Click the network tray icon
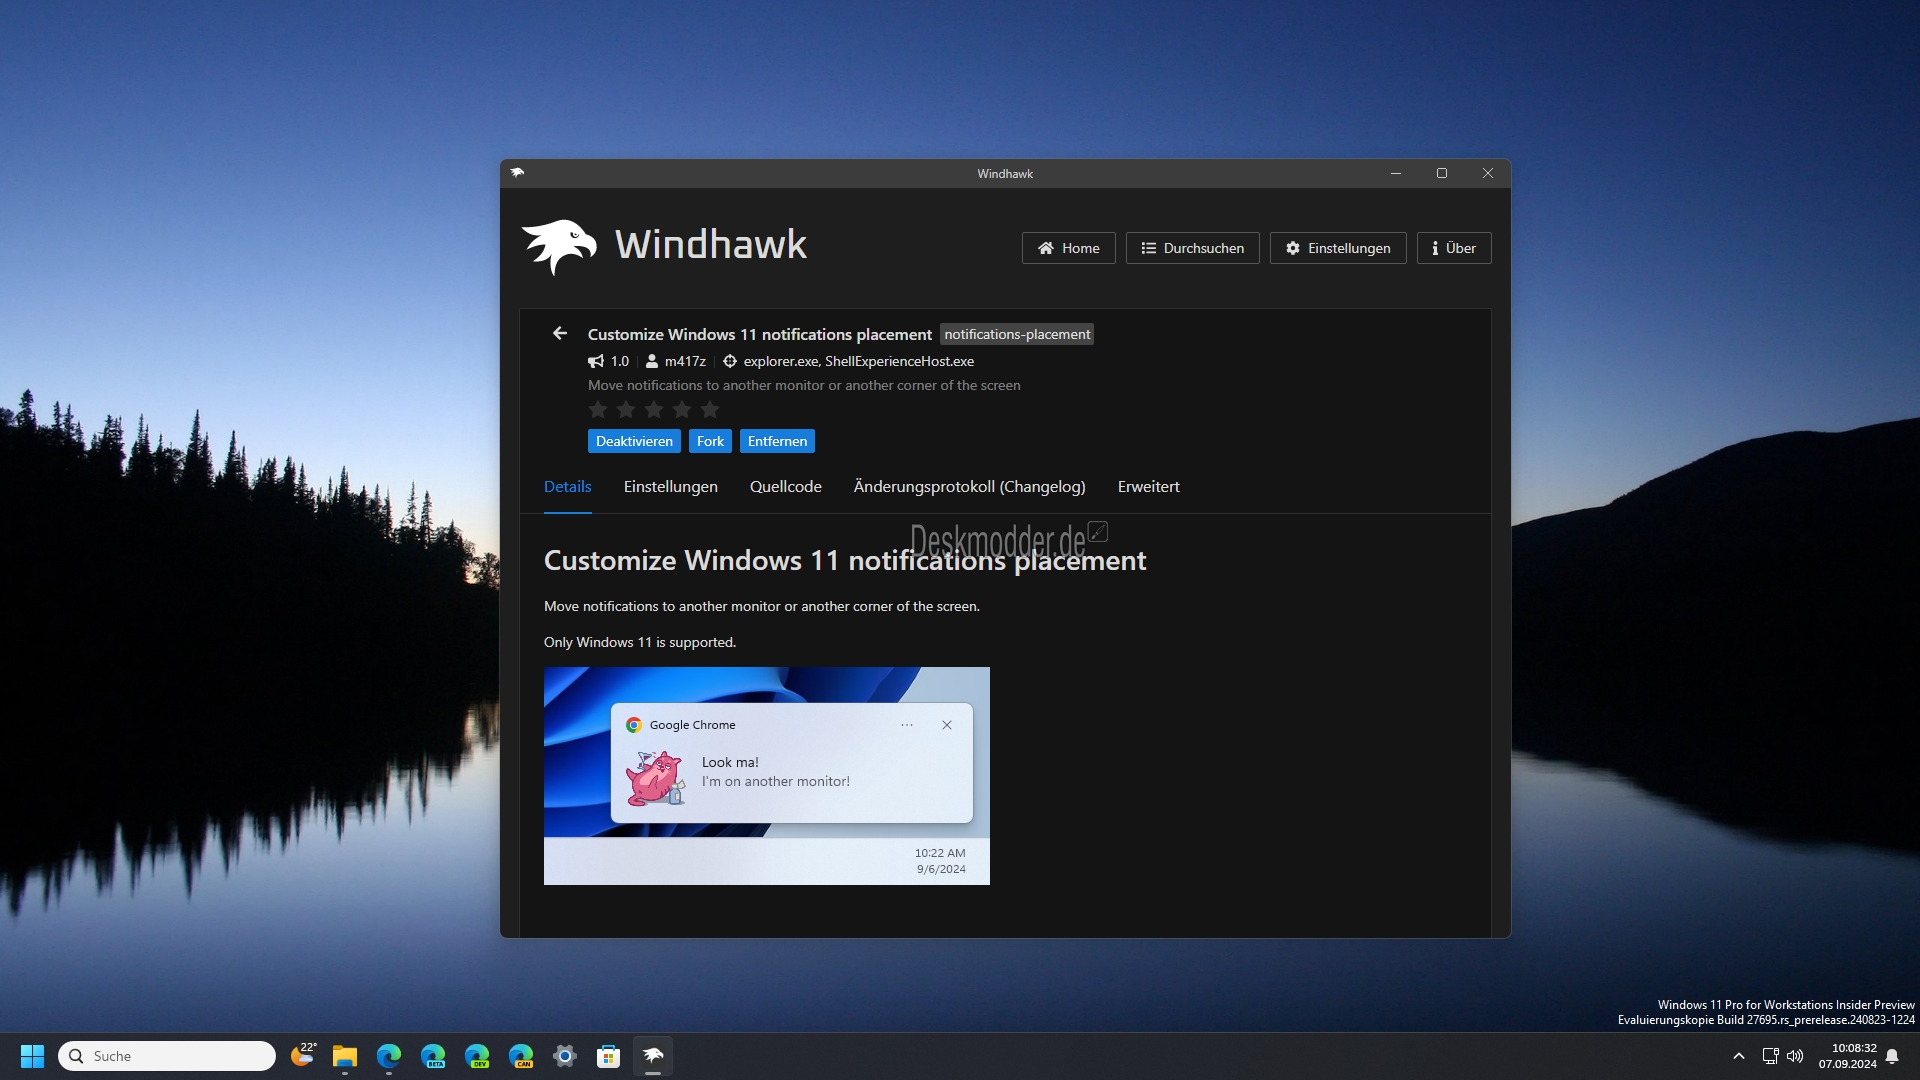Viewport: 1920px width, 1080px height. tap(1770, 1056)
